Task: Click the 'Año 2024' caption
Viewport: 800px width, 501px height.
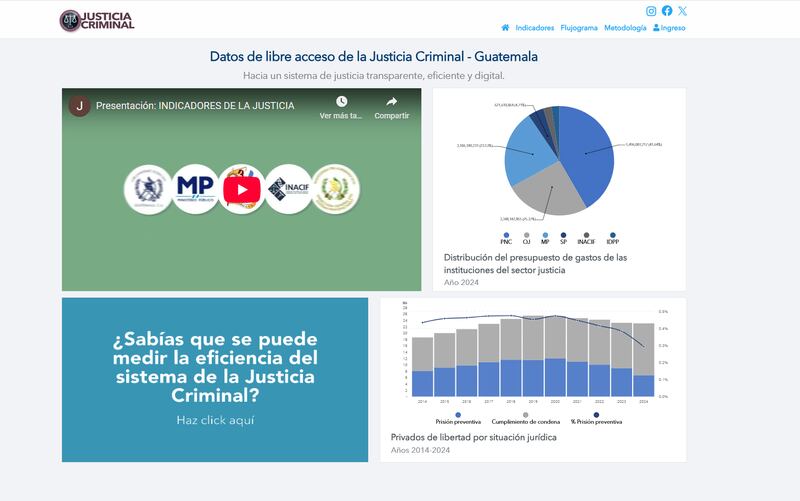Action: point(461,283)
